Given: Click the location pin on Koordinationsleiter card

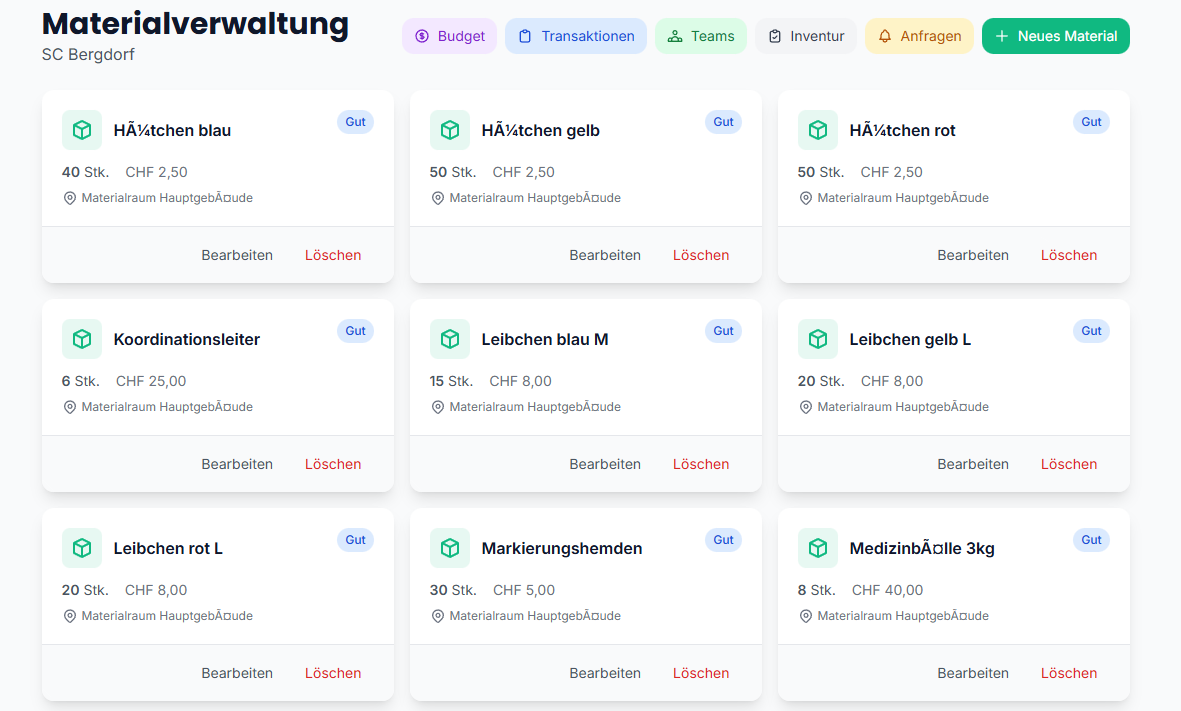Looking at the screenshot, I should click(x=69, y=407).
